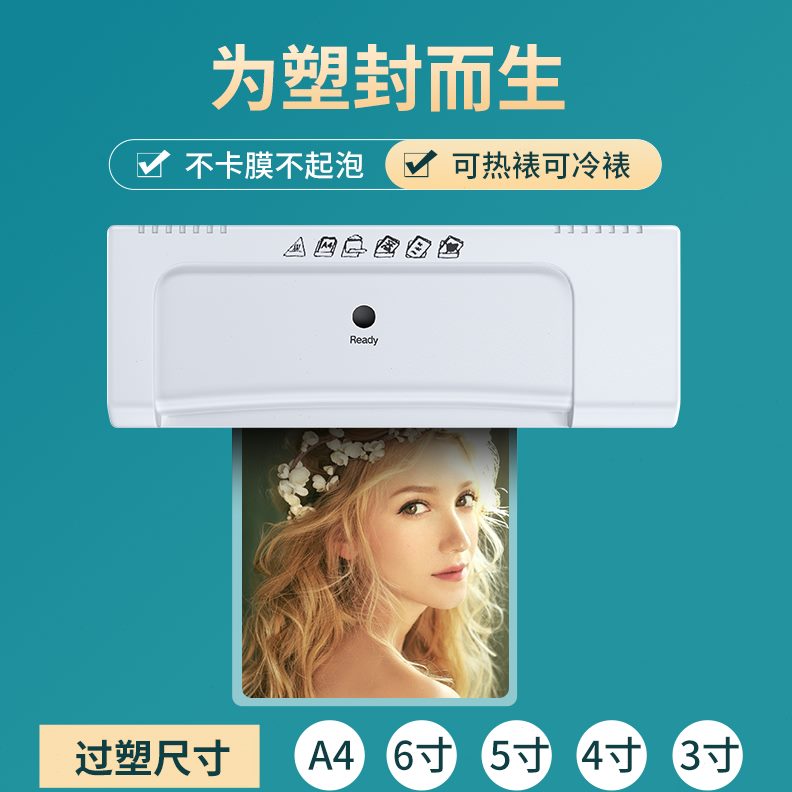
Task: Select the 5寸 size option
Action: pyautogui.click(x=517, y=756)
